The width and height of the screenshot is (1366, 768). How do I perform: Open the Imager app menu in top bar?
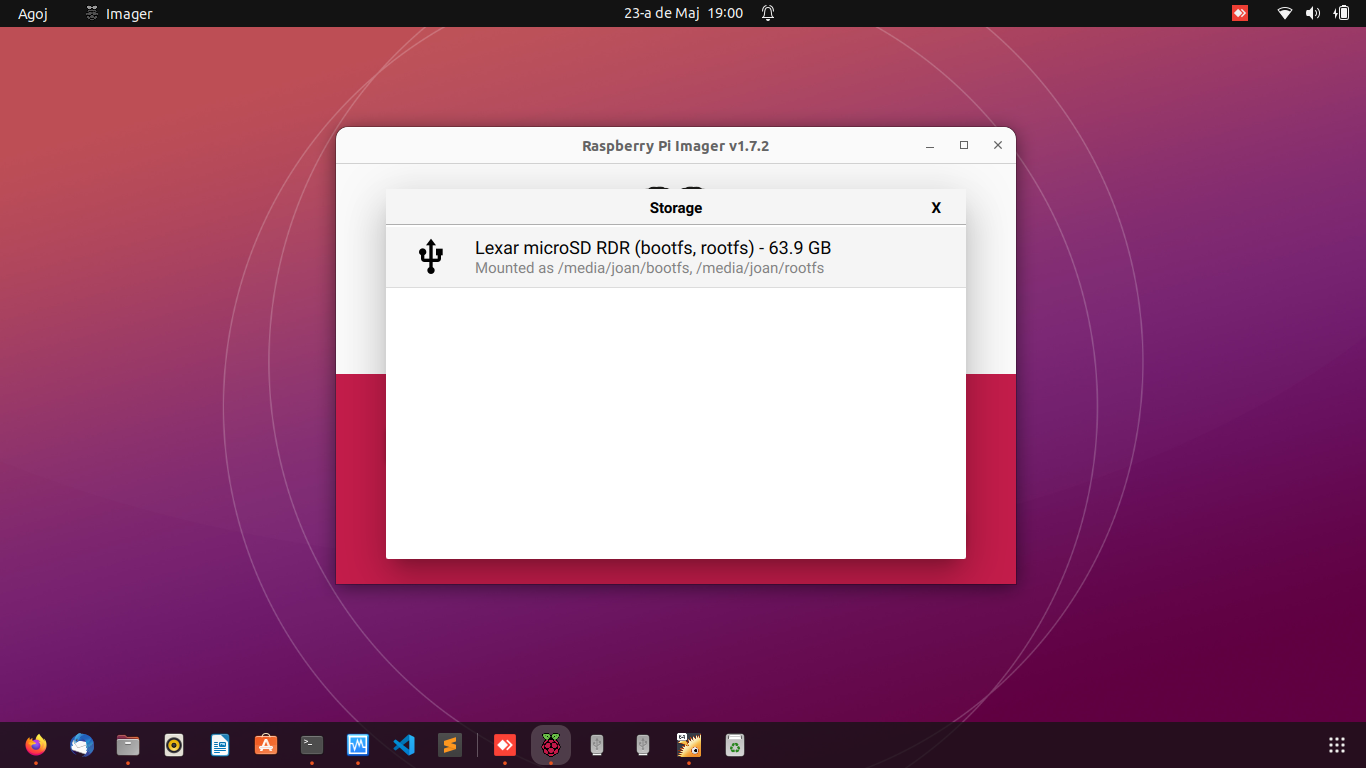[119, 14]
